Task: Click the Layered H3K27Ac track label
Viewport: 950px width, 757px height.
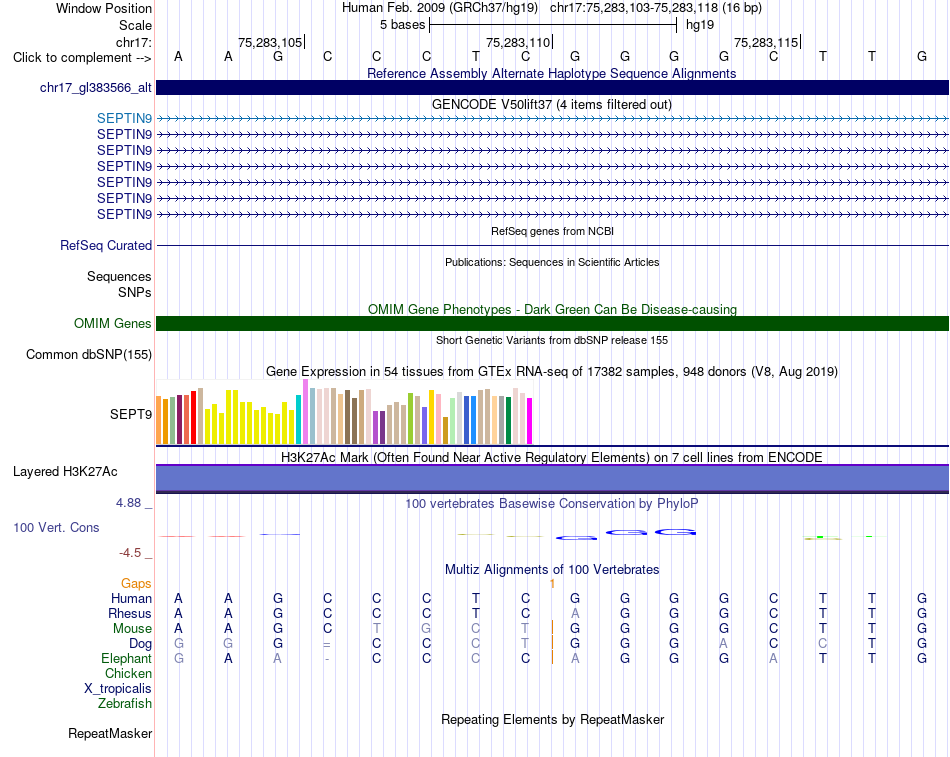Action: tap(65, 472)
